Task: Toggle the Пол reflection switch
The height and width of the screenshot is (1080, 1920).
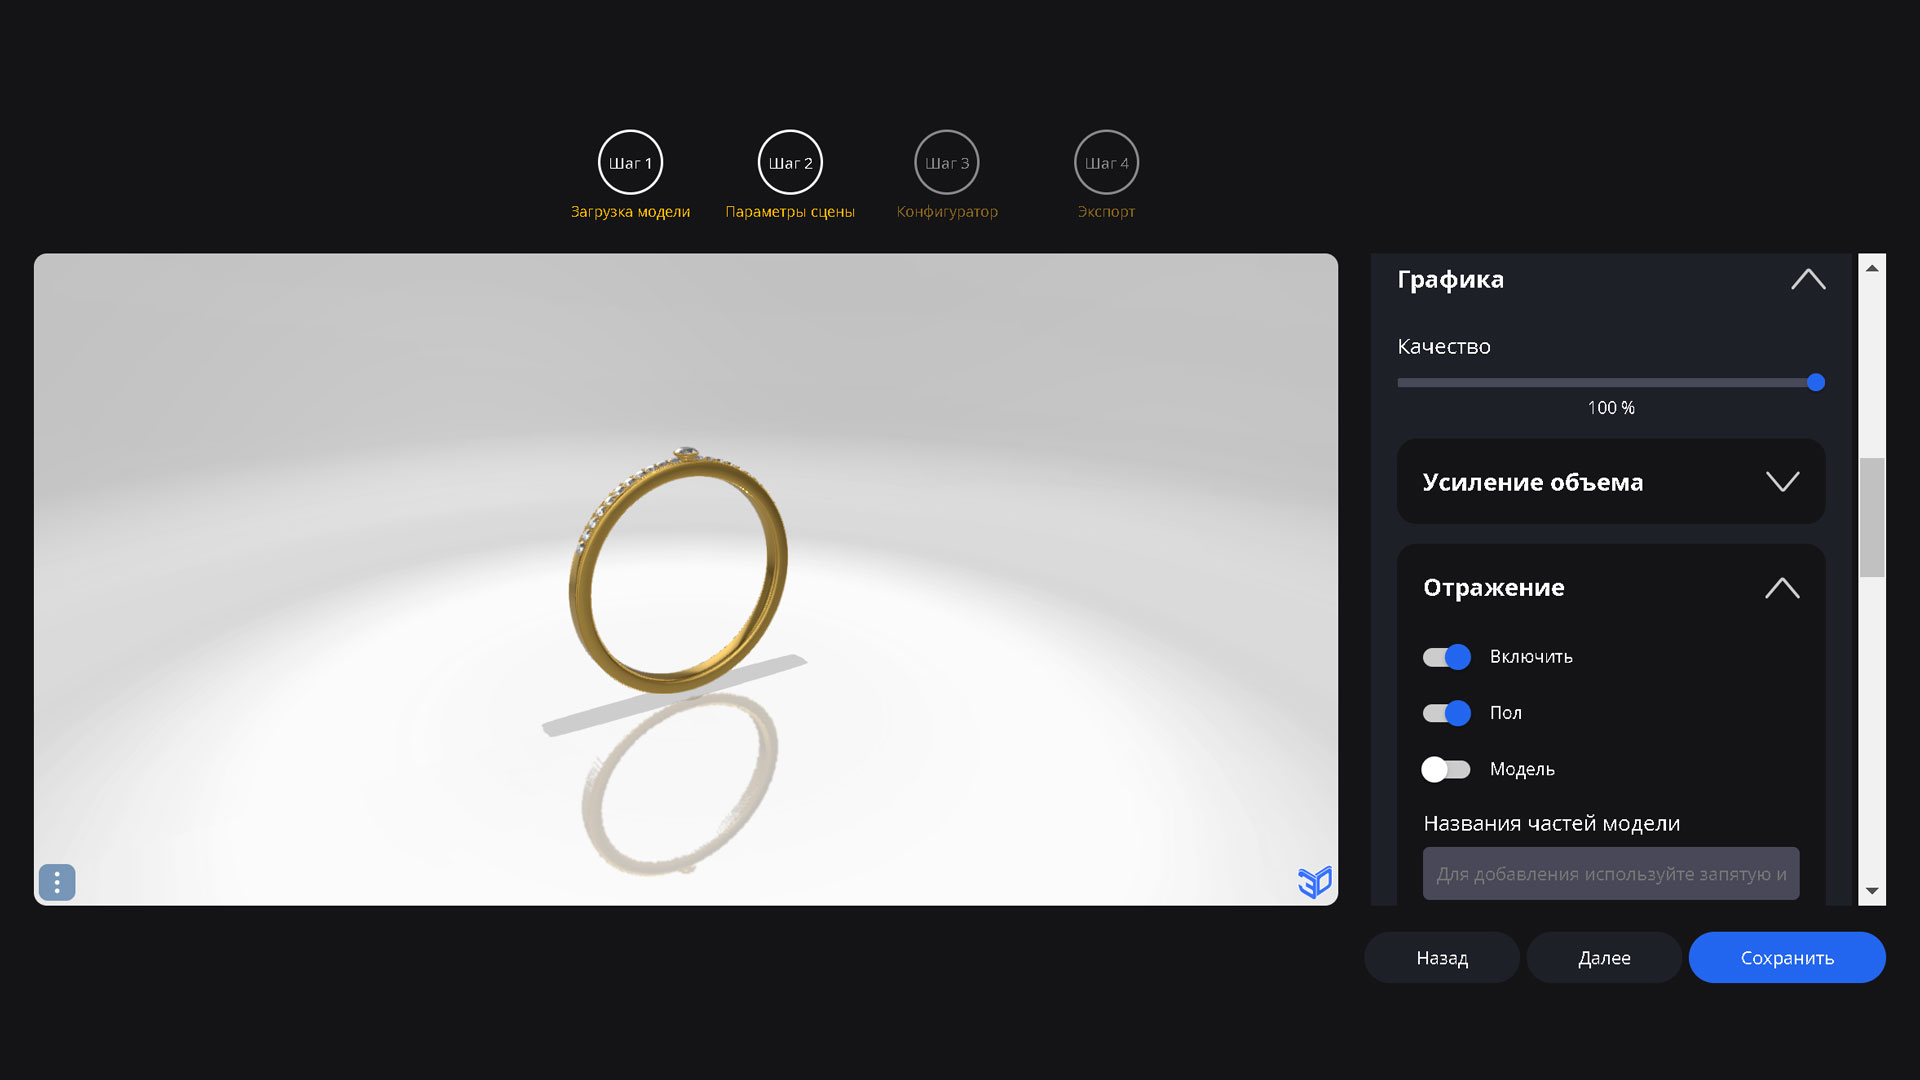Action: 1445,712
